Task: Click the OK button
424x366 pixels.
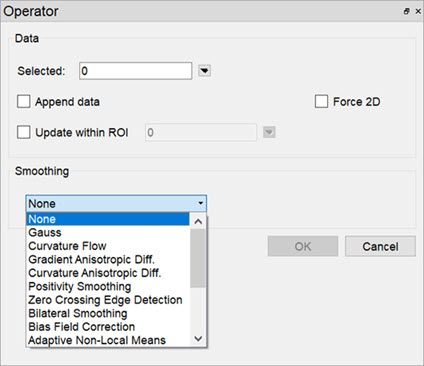Action: coord(303,246)
